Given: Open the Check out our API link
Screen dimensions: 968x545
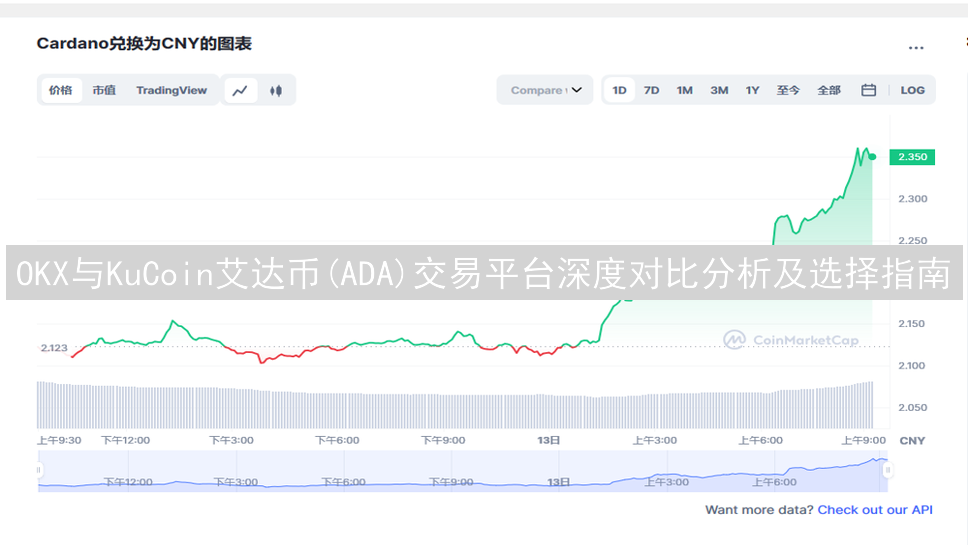Looking at the screenshot, I should click(875, 510).
